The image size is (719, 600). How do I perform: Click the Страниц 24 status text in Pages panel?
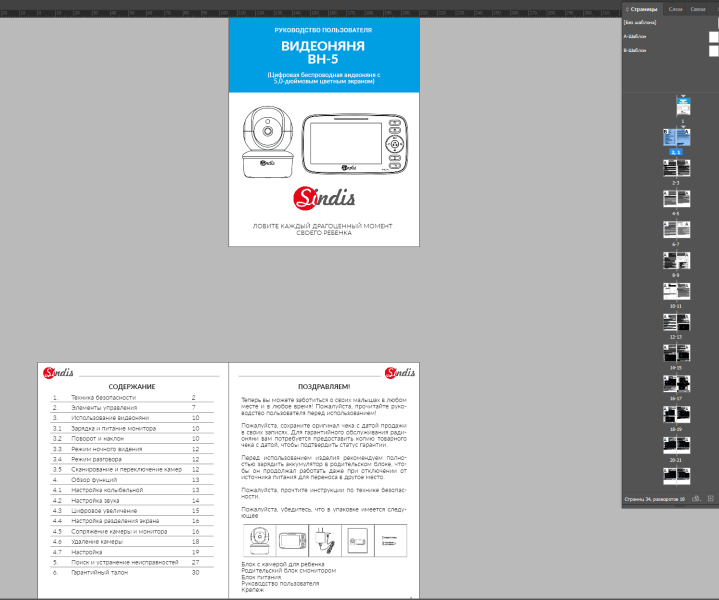coord(655,499)
